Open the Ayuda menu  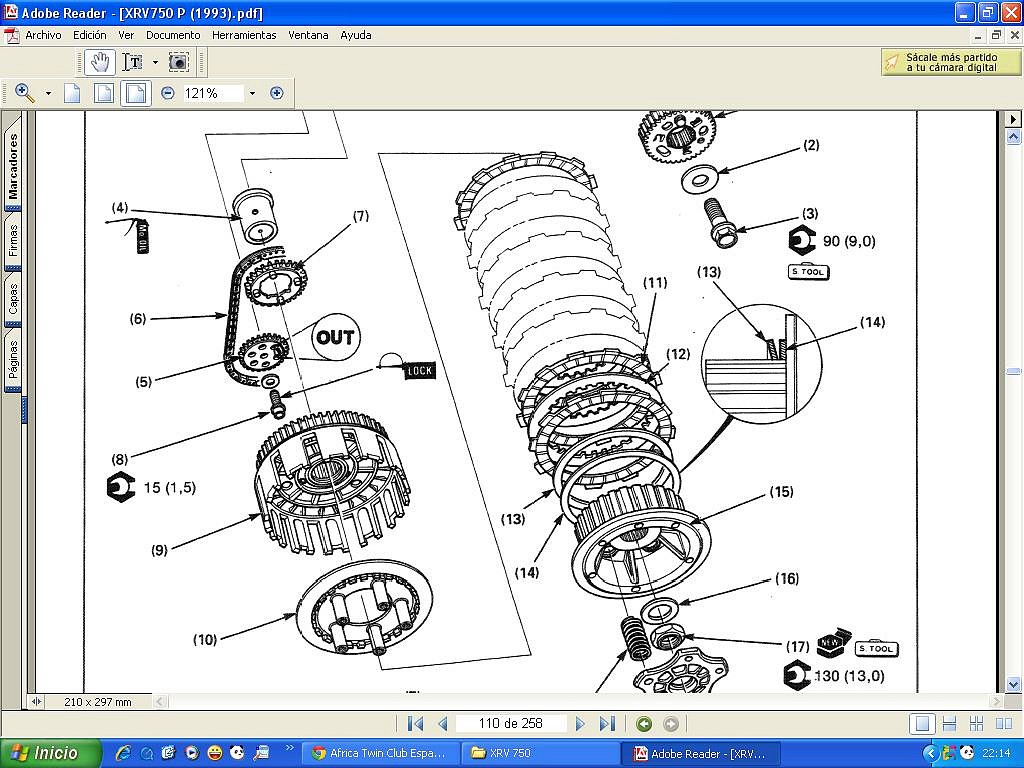[x=356, y=35]
